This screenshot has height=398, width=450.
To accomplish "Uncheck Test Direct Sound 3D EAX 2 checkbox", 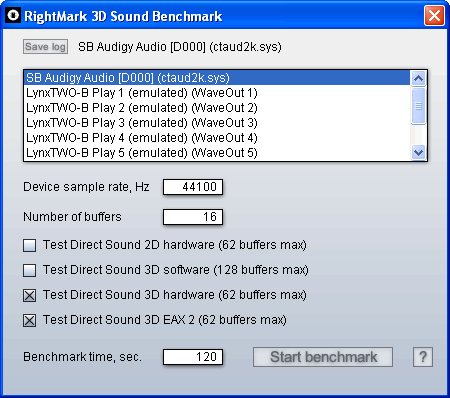I will (x=30, y=320).
